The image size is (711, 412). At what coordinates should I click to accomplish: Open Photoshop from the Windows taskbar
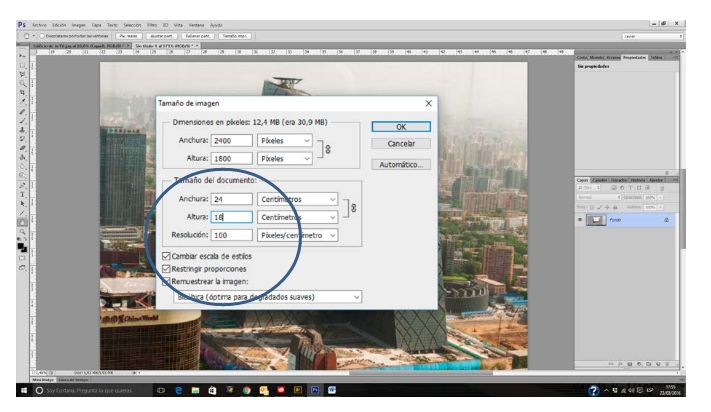(x=314, y=390)
